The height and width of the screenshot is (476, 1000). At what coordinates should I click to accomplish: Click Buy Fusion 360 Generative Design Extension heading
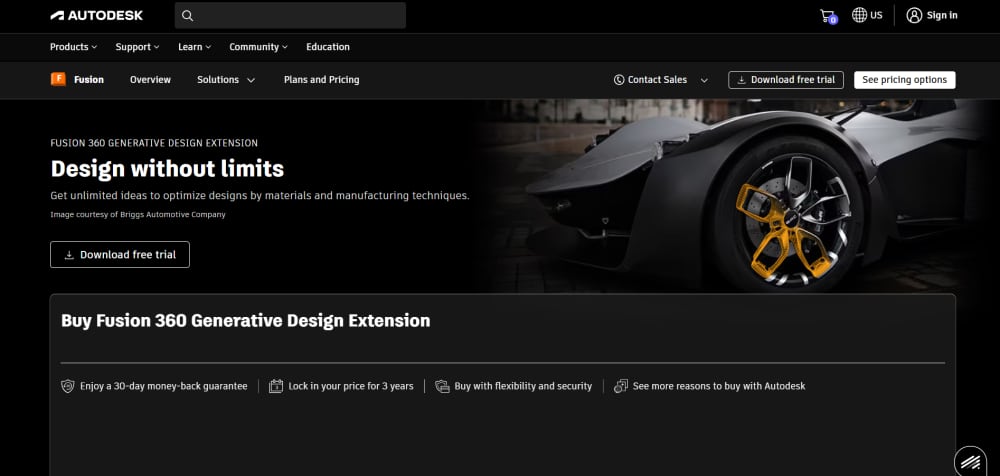coord(246,320)
